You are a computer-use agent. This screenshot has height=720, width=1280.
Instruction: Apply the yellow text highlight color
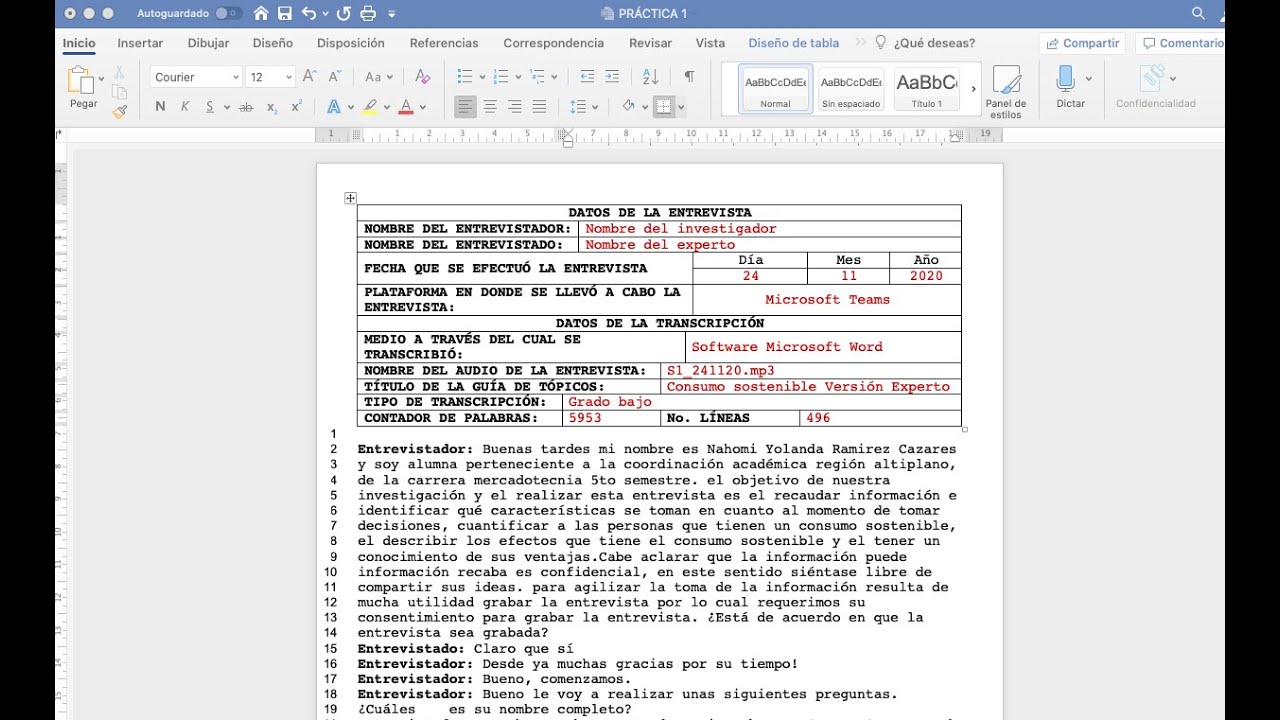pos(369,107)
